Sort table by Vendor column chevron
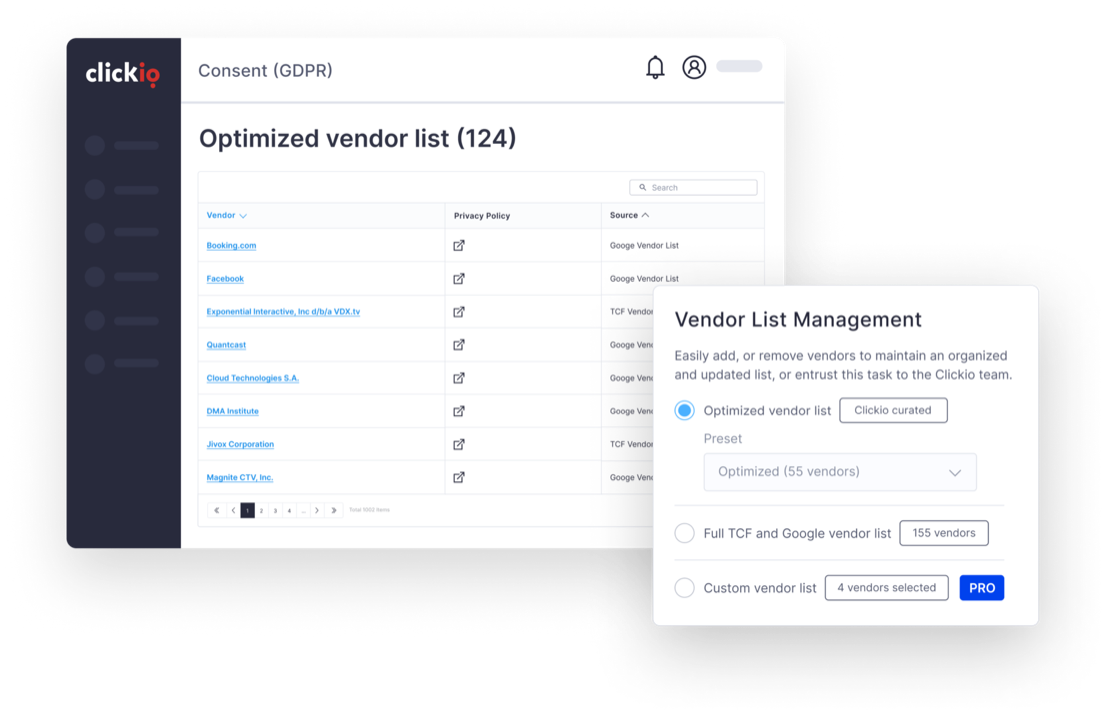The image size is (1112, 720). [243, 216]
